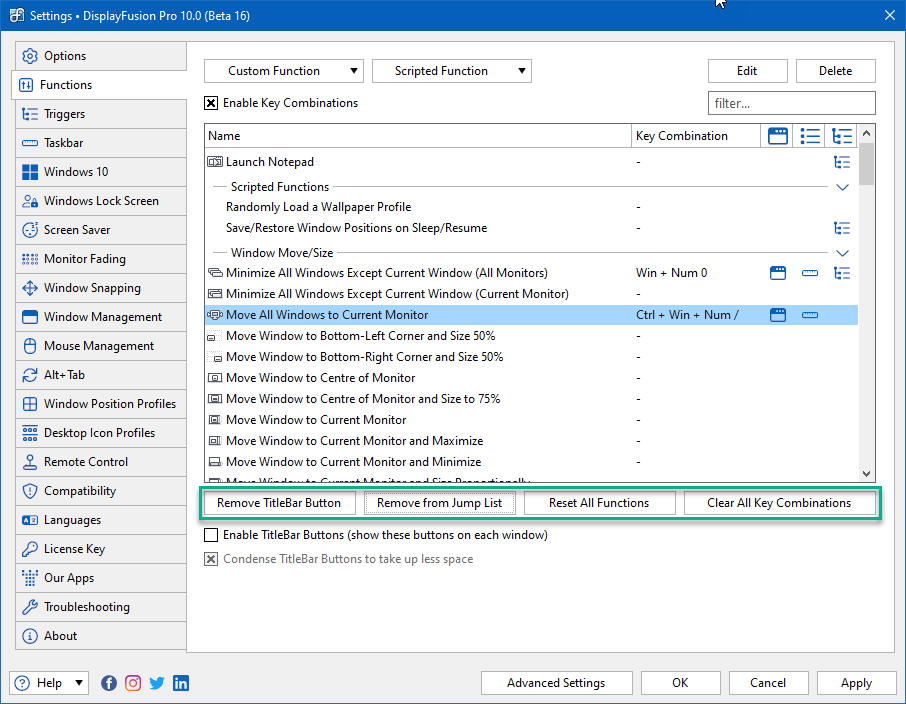Click TitleBar icon in Move All Windows row

coord(778,315)
